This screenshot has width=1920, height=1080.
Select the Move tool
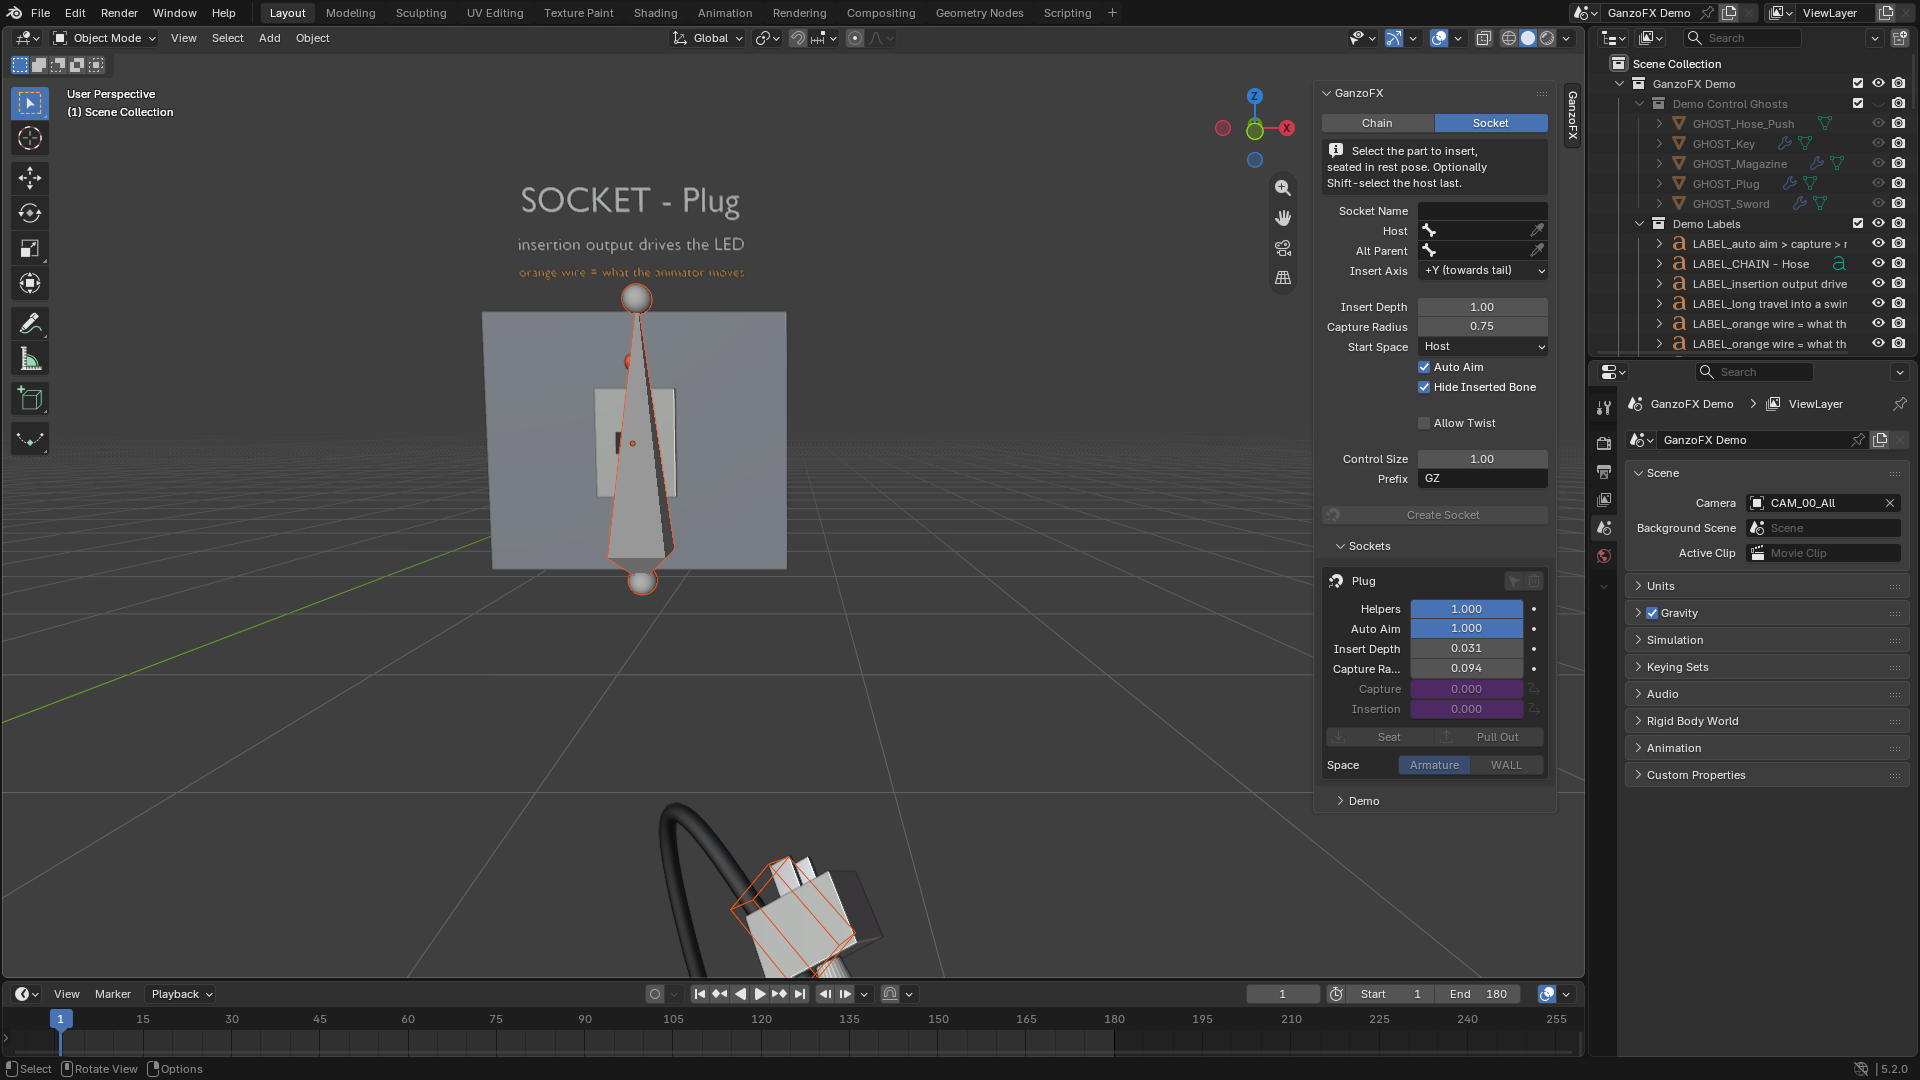(30, 178)
